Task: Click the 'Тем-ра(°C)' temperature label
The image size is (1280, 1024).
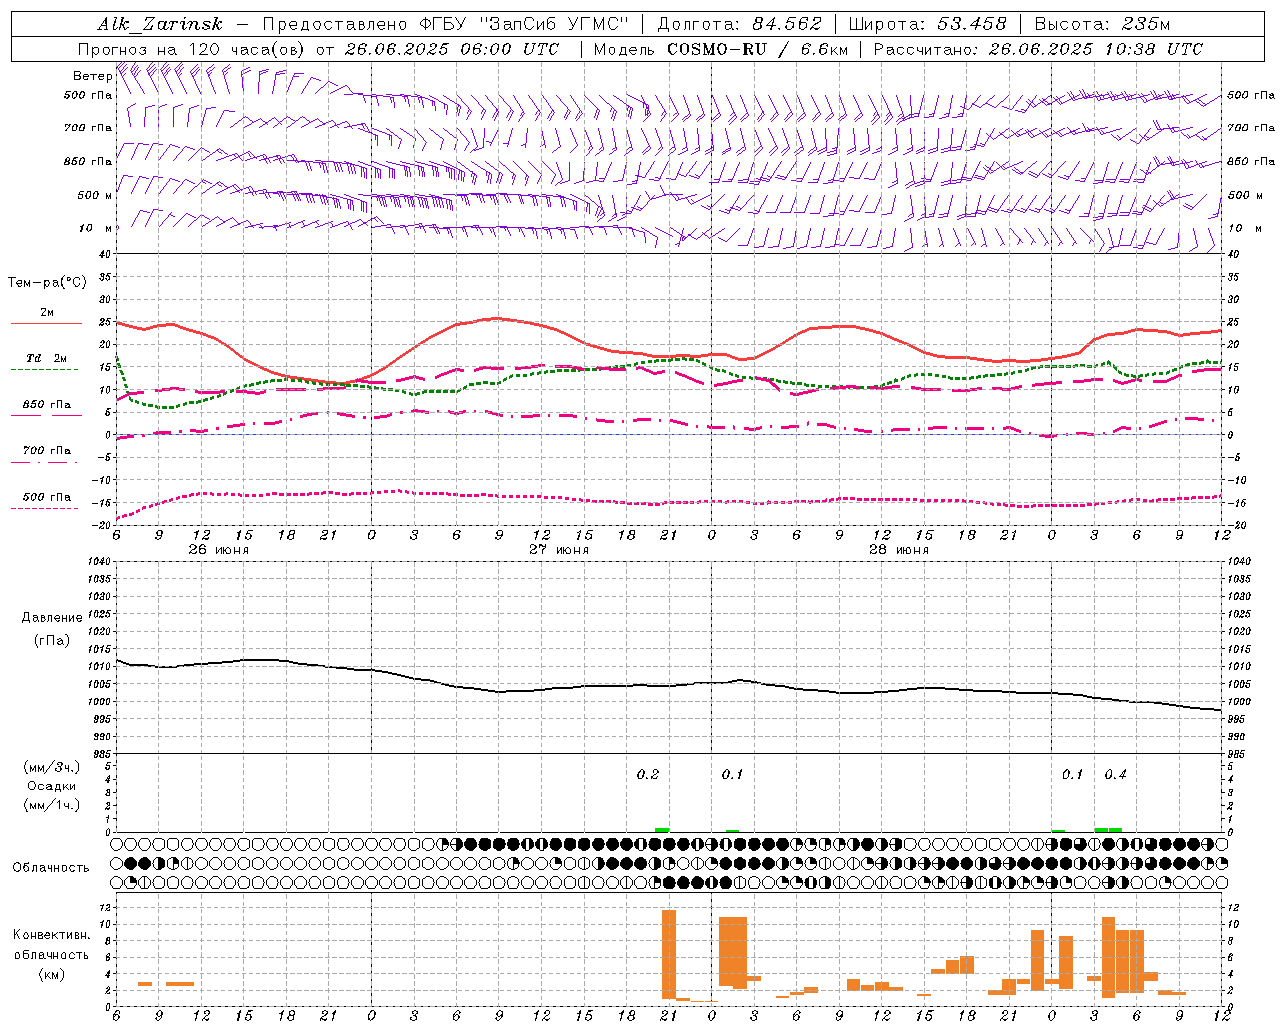Action: [x=47, y=283]
